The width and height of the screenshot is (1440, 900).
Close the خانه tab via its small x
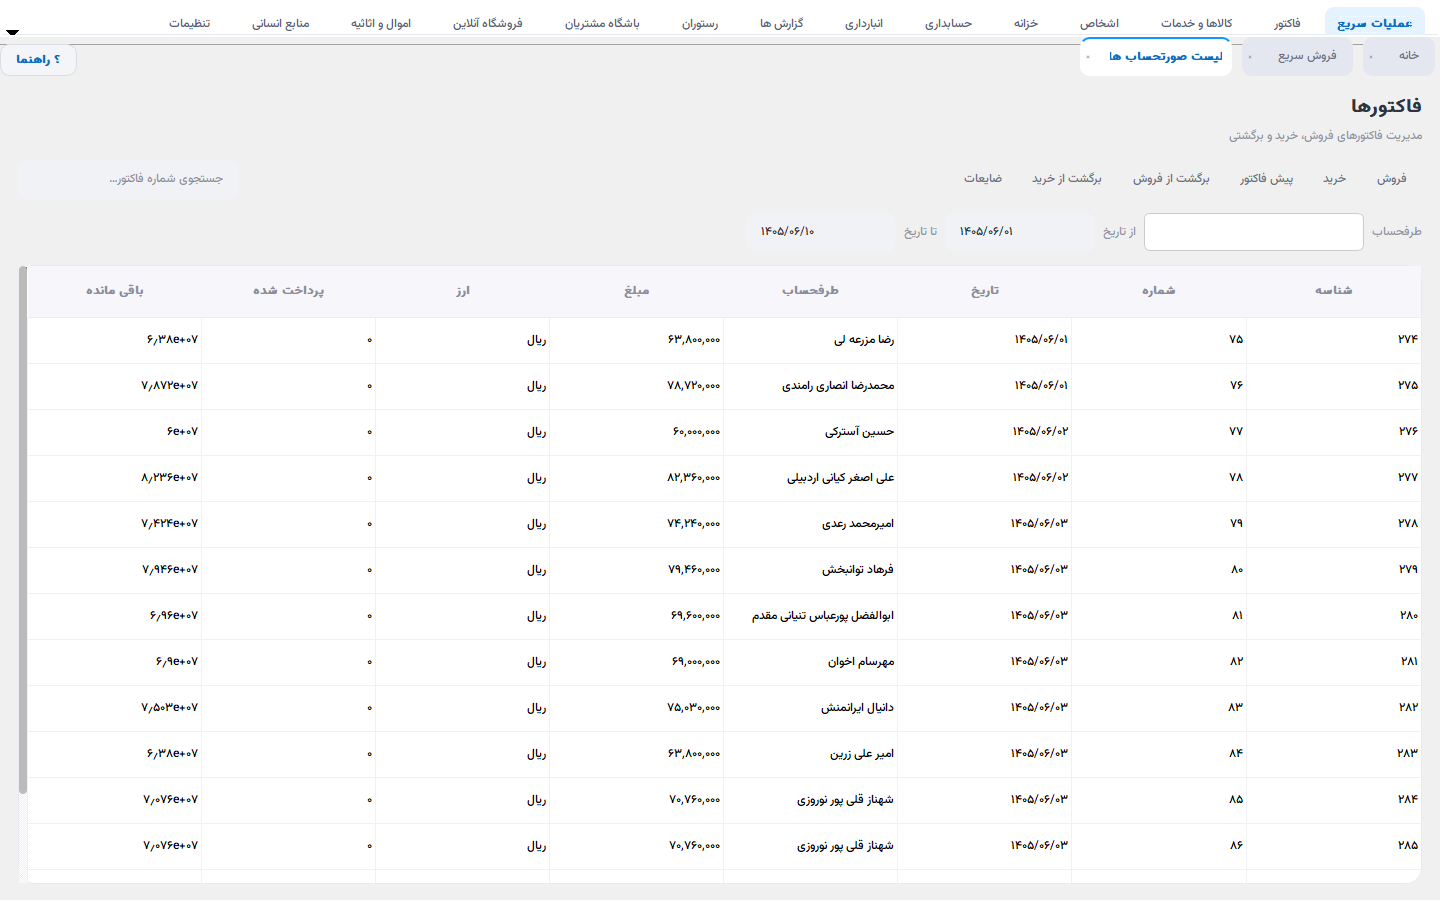point(1370,57)
